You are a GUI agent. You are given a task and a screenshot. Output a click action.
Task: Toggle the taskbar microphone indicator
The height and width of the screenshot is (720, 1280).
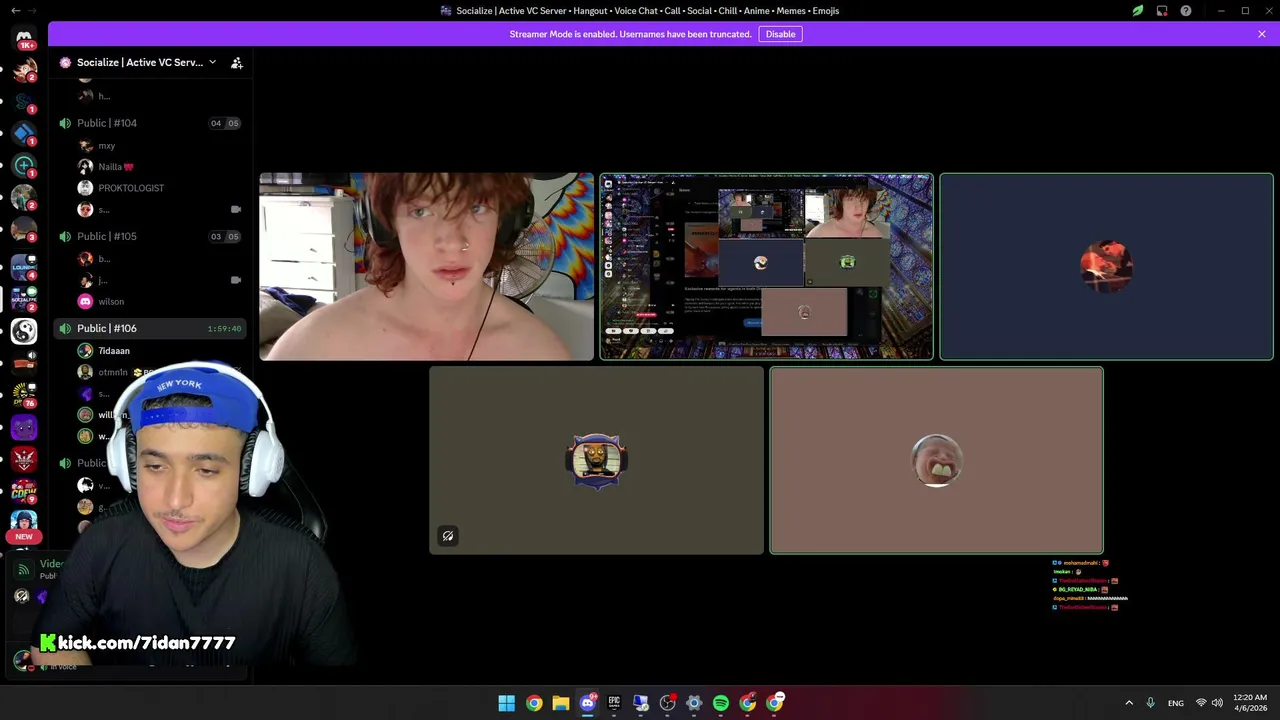pyautogui.click(x=1151, y=703)
